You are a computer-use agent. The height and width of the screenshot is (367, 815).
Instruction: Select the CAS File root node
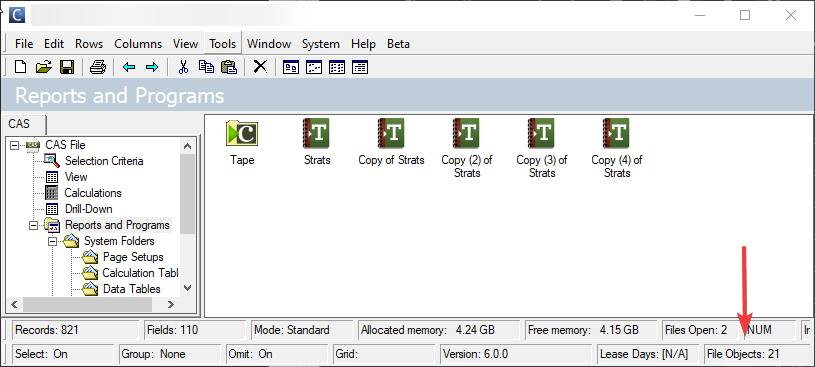coord(65,145)
